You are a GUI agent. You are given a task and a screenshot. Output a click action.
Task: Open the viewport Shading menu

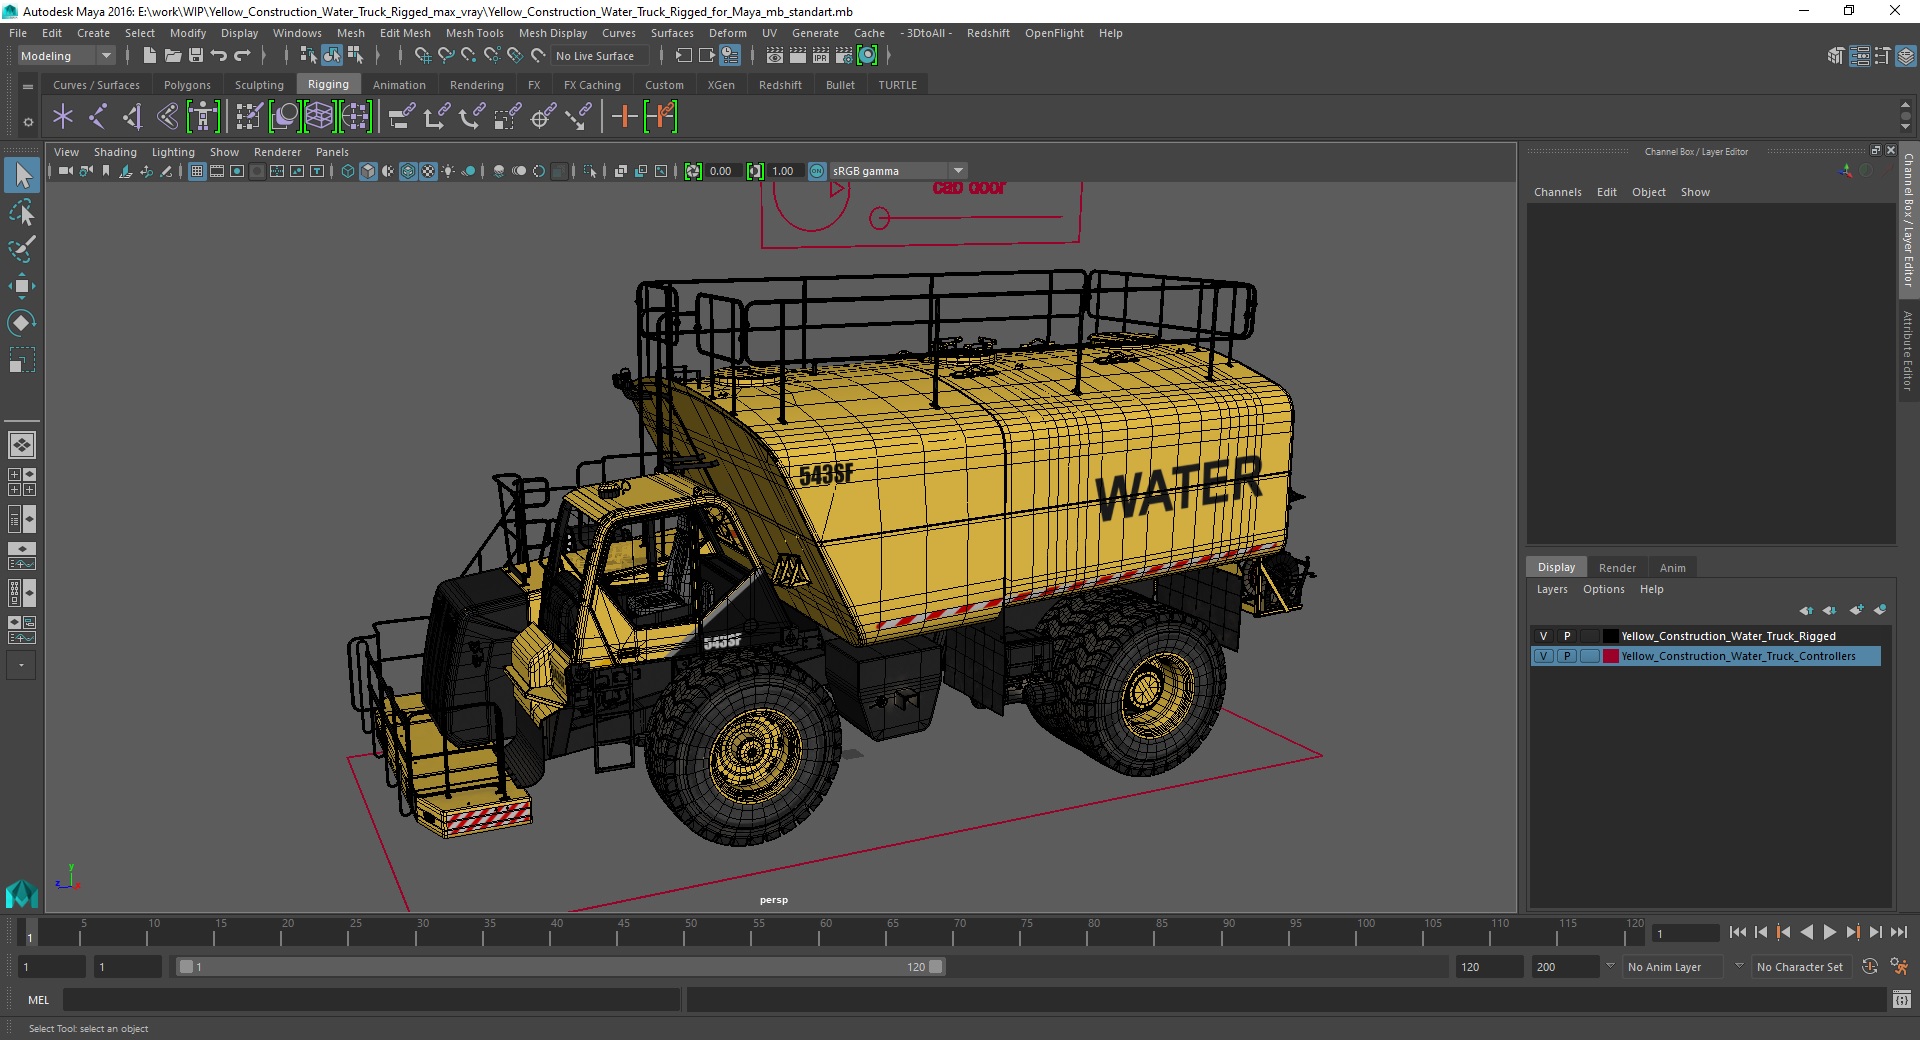pyautogui.click(x=115, y=152)
